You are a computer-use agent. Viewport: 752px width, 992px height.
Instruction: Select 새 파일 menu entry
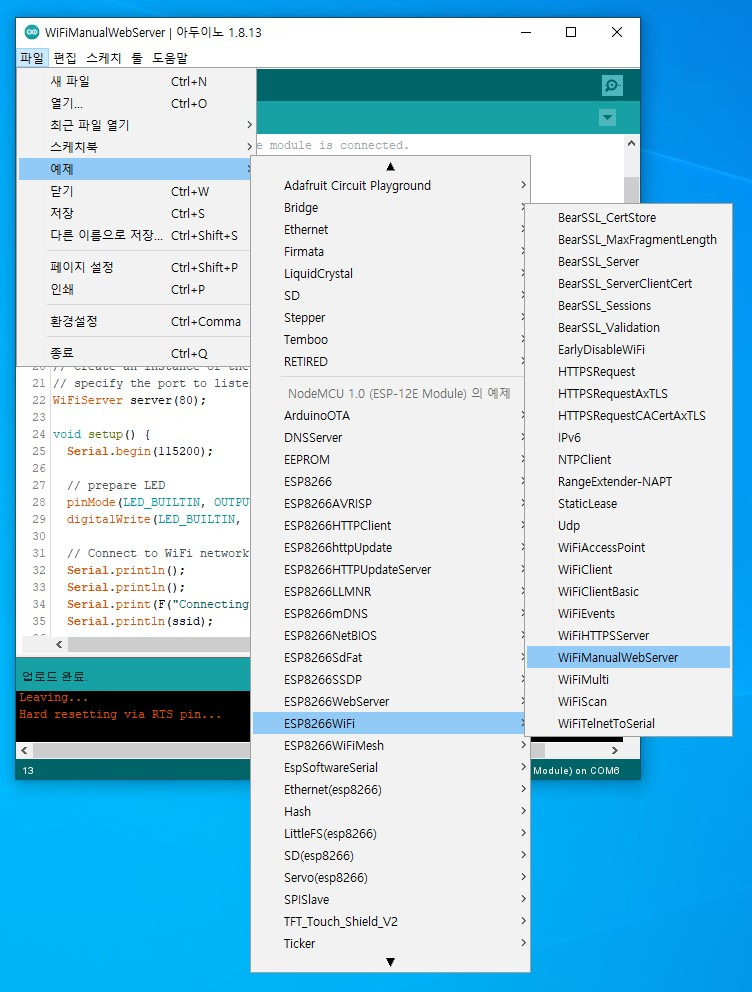tap(136, 82)
